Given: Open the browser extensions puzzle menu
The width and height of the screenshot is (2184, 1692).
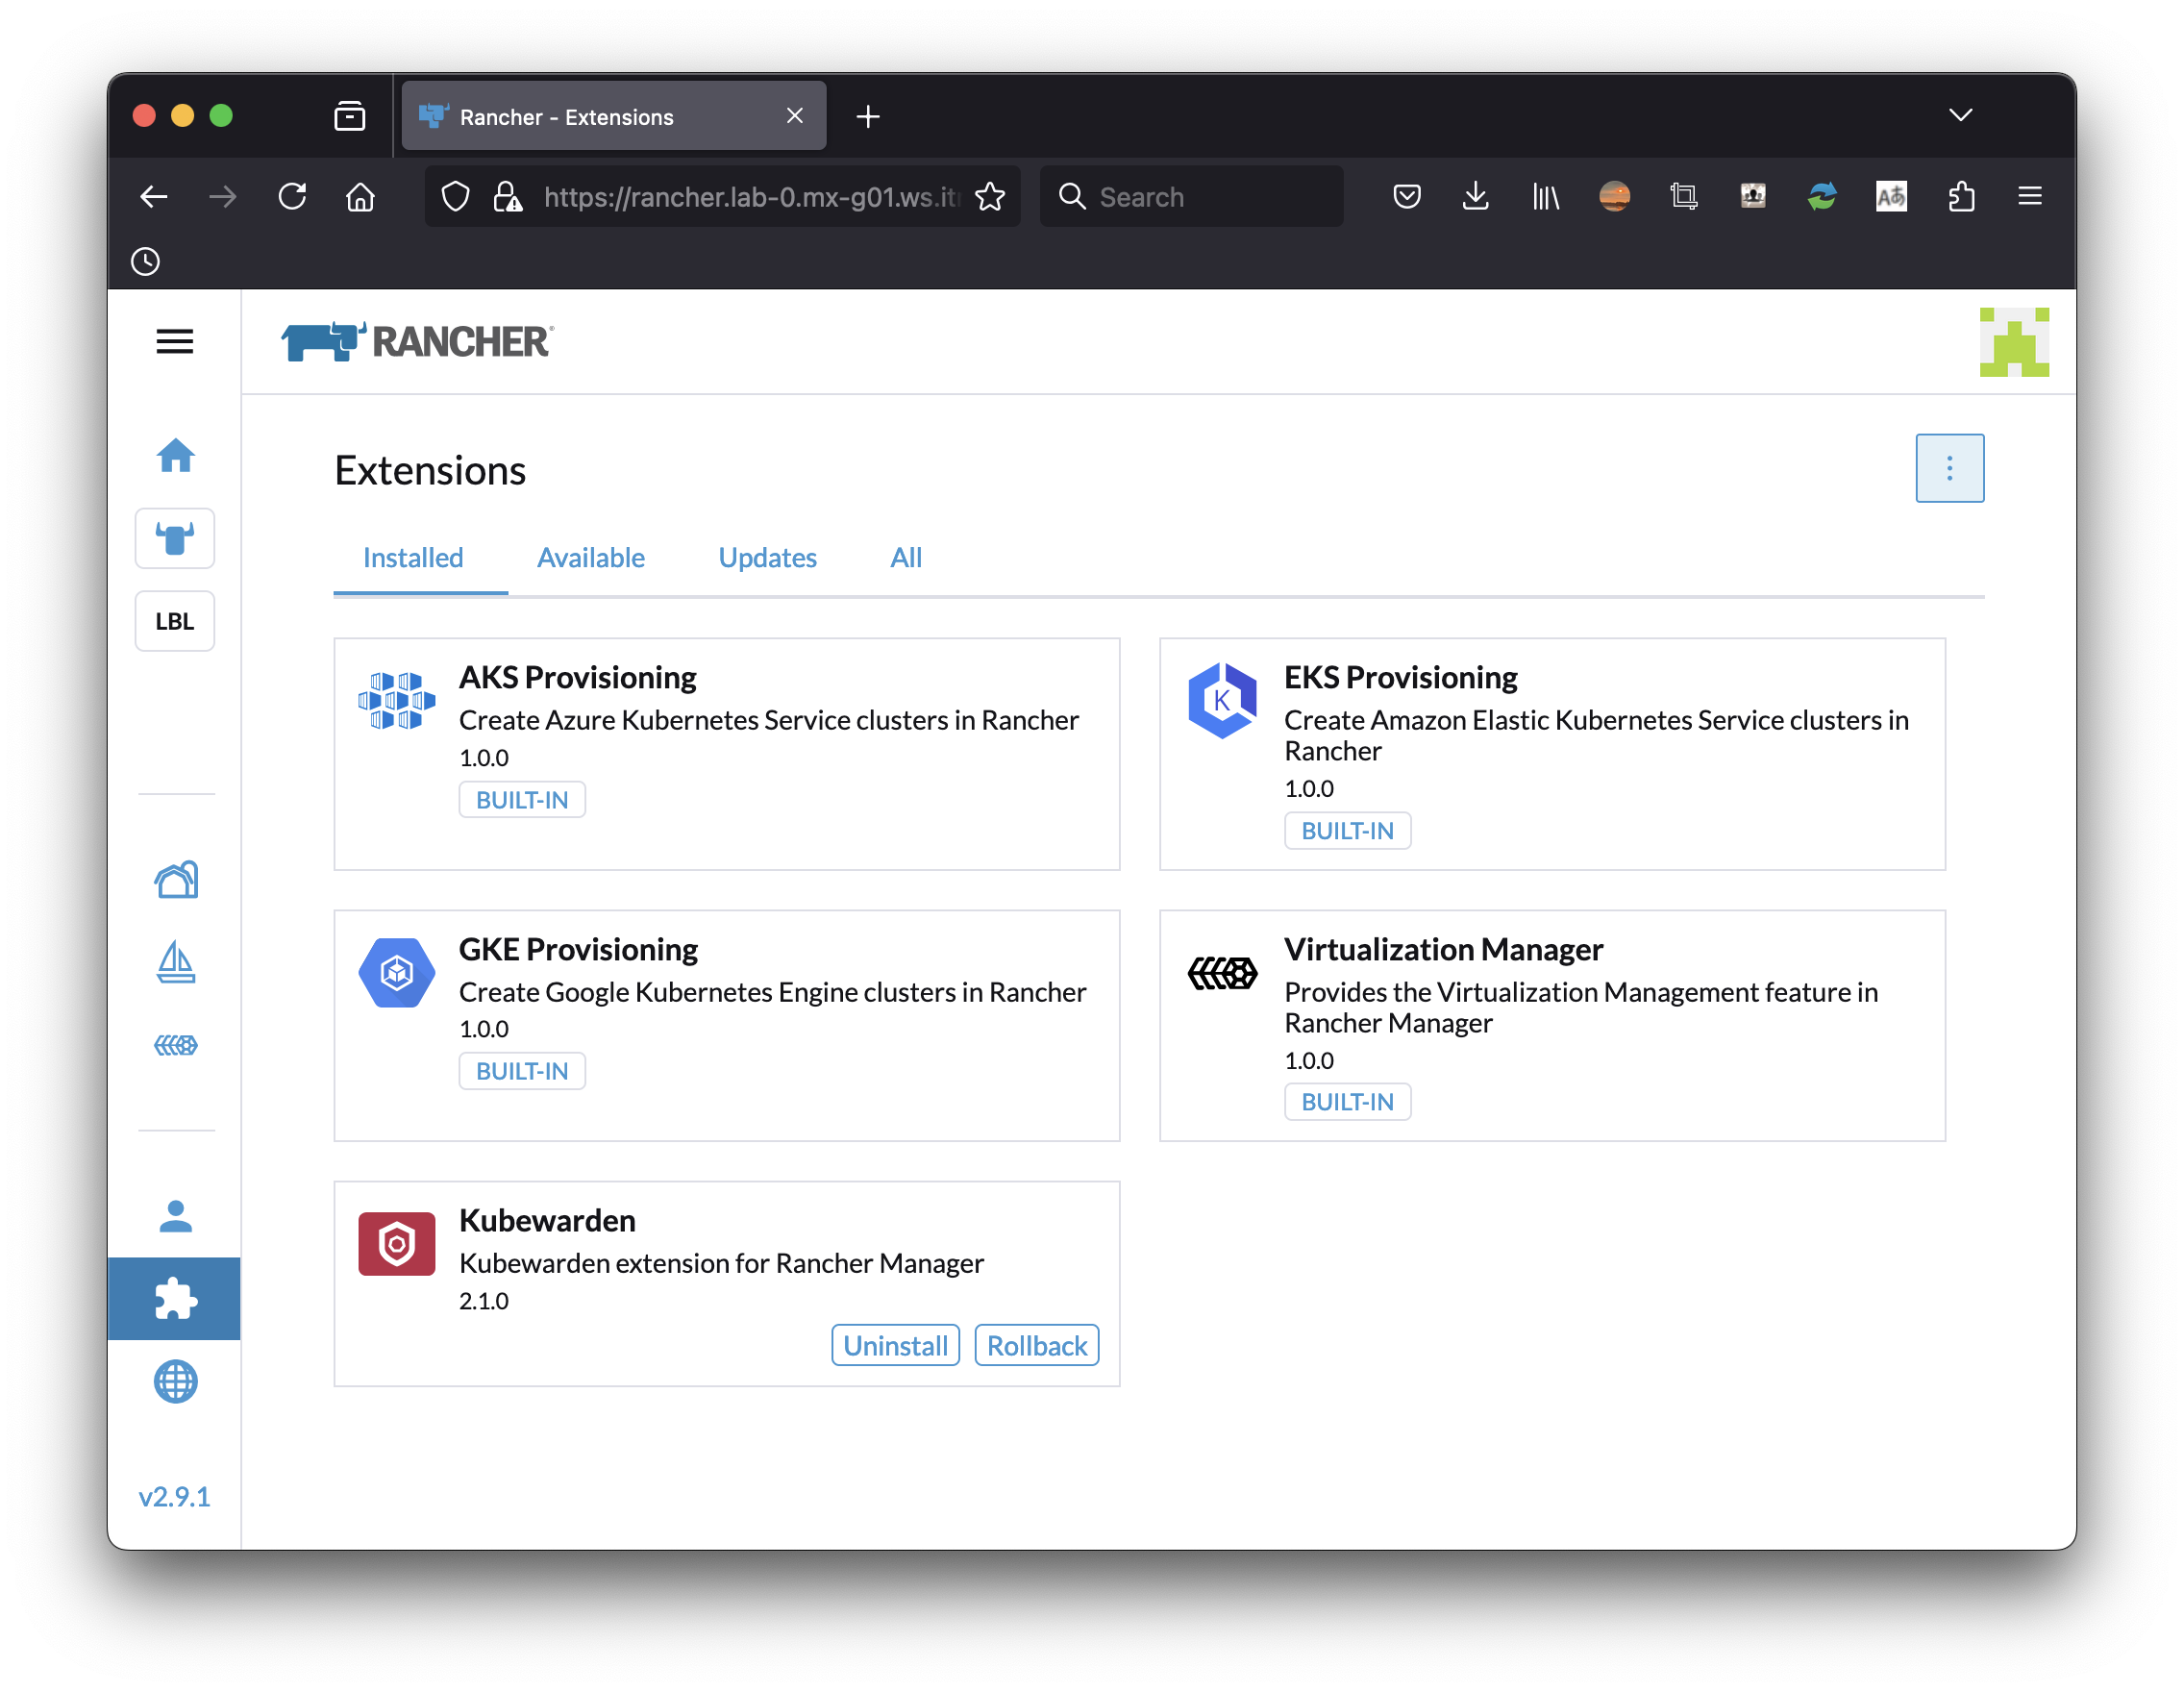Looking at the screenshot, I should coord(1961,197).
